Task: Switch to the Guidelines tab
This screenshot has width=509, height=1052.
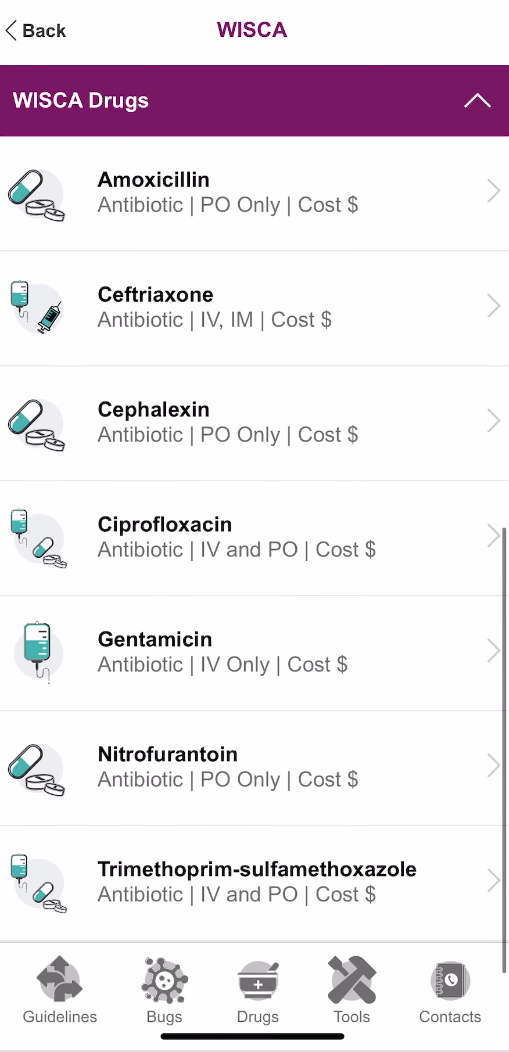Action: point(60,990)
